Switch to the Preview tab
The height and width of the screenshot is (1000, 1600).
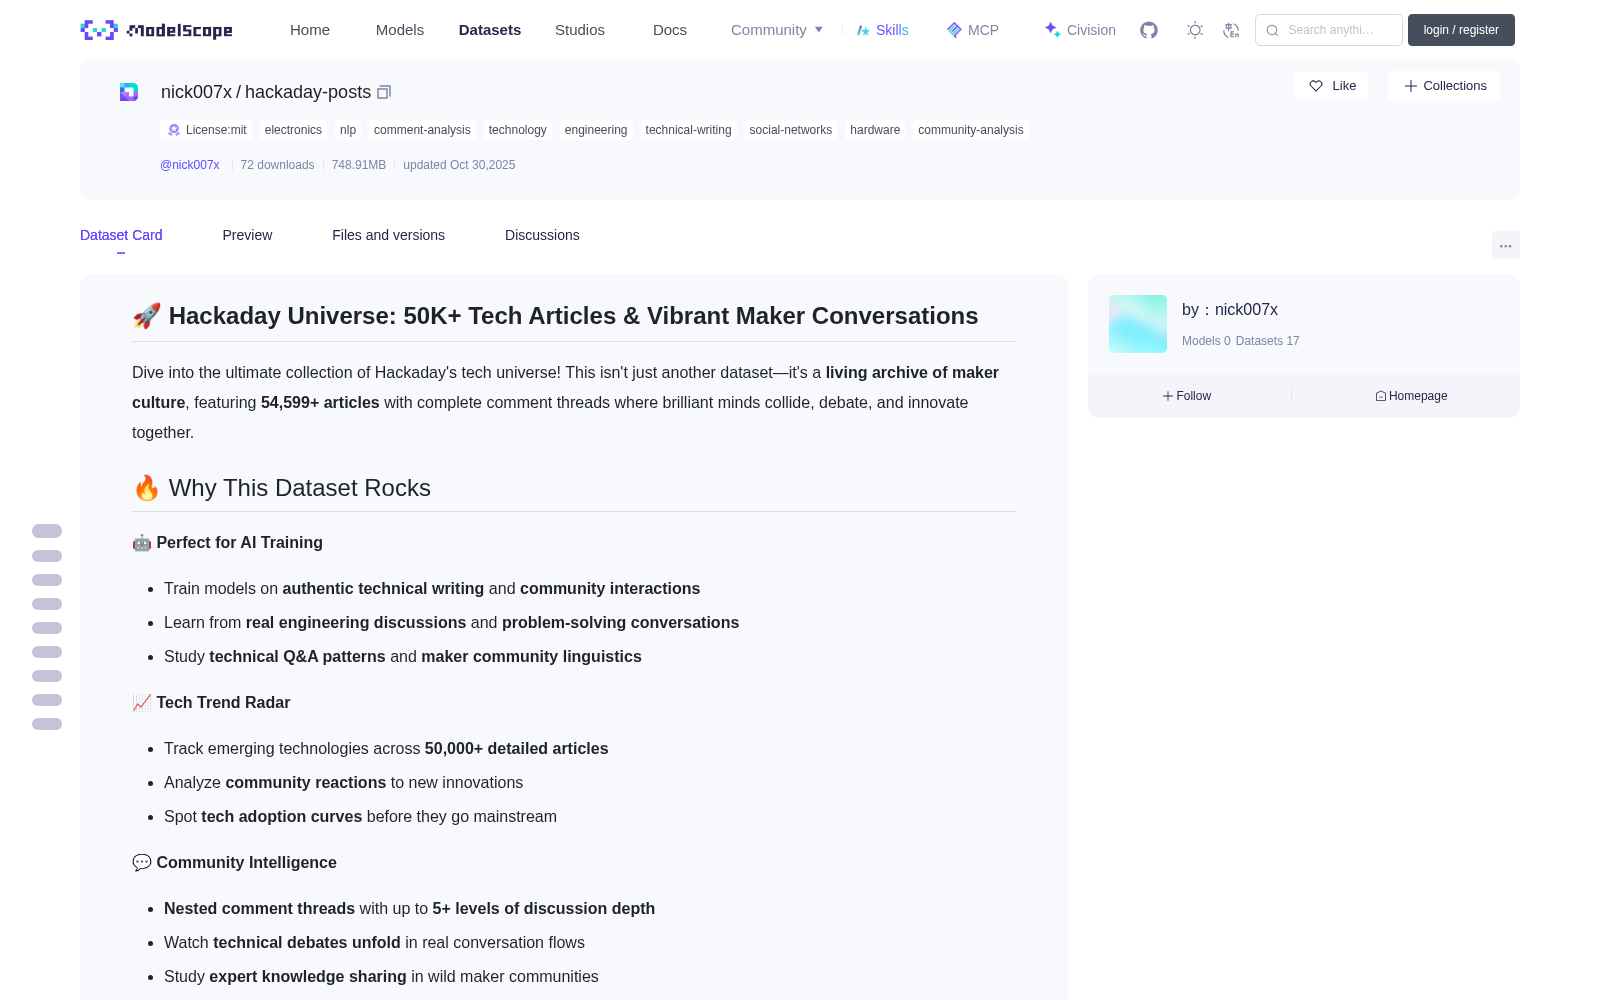(247, 235)
